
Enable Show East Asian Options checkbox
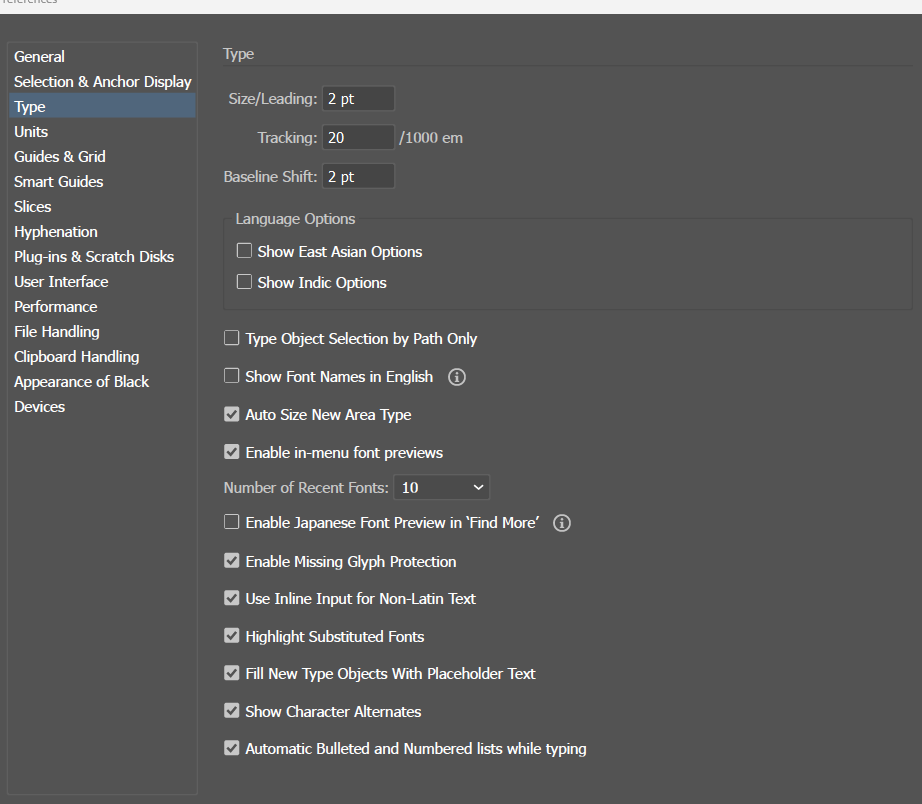tap(244, 251)
